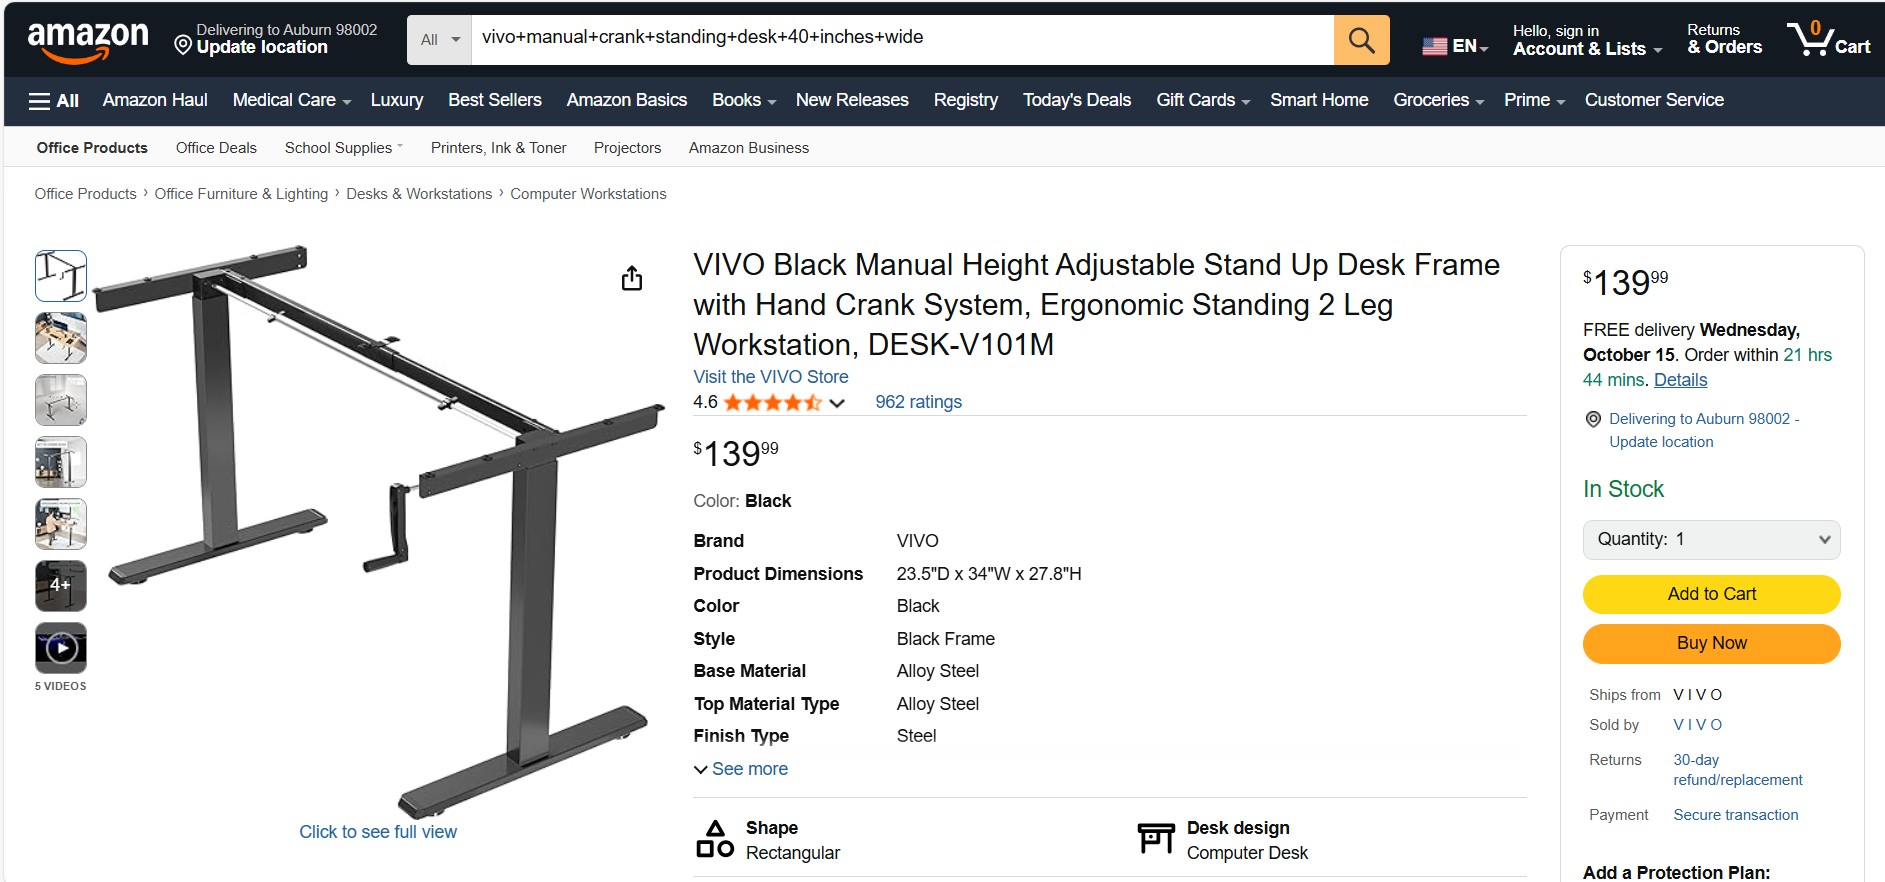Open the 962 ratings link
Image resolution: width=1885 pixels, height=882 pixels.
[x=918, y=402]
